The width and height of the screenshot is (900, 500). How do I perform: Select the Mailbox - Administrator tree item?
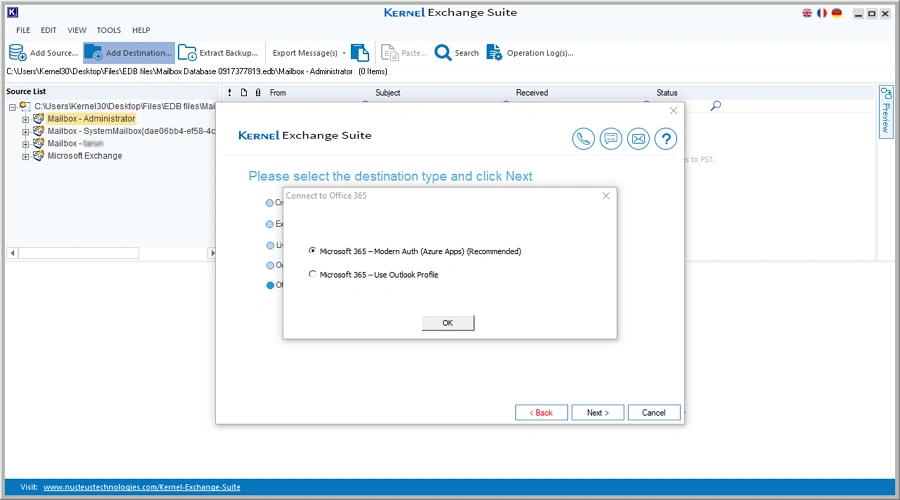[x=91, y=118]
